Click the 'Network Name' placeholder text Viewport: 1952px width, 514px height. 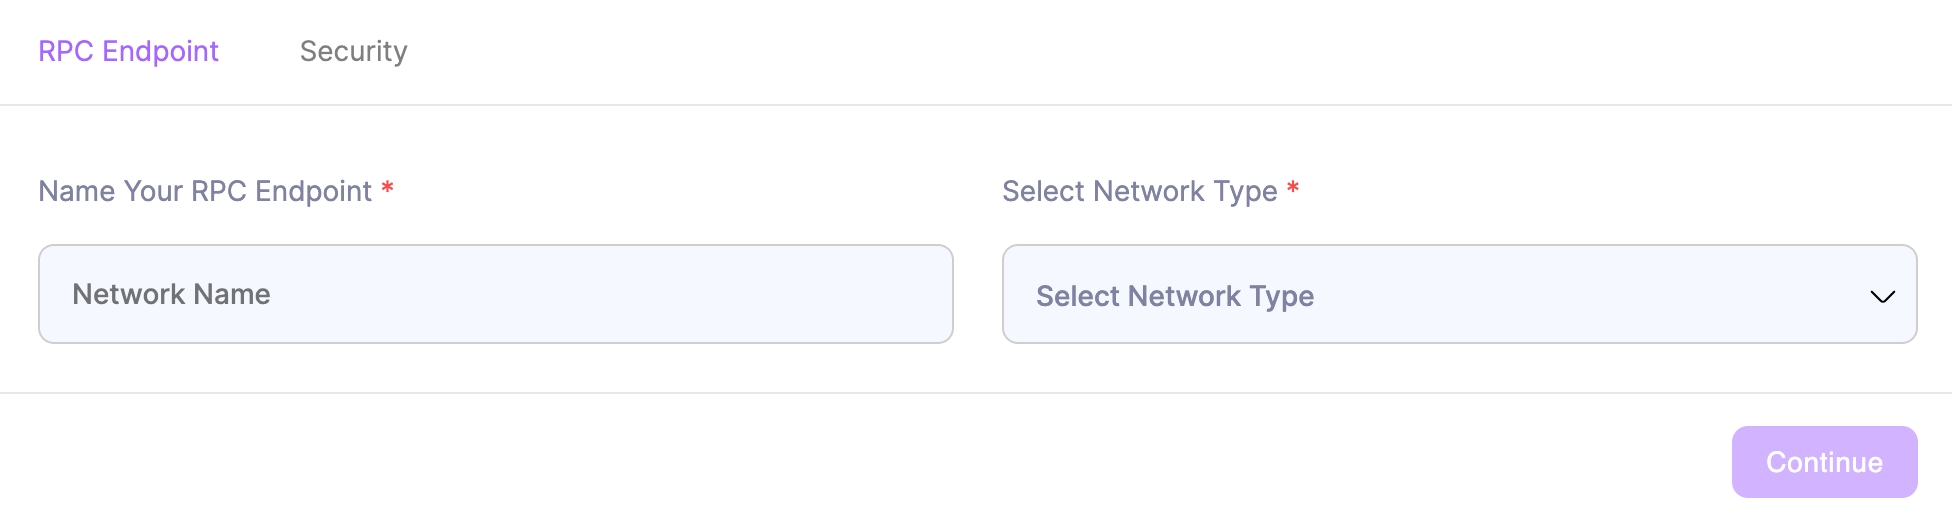click(x=171, y=294)
